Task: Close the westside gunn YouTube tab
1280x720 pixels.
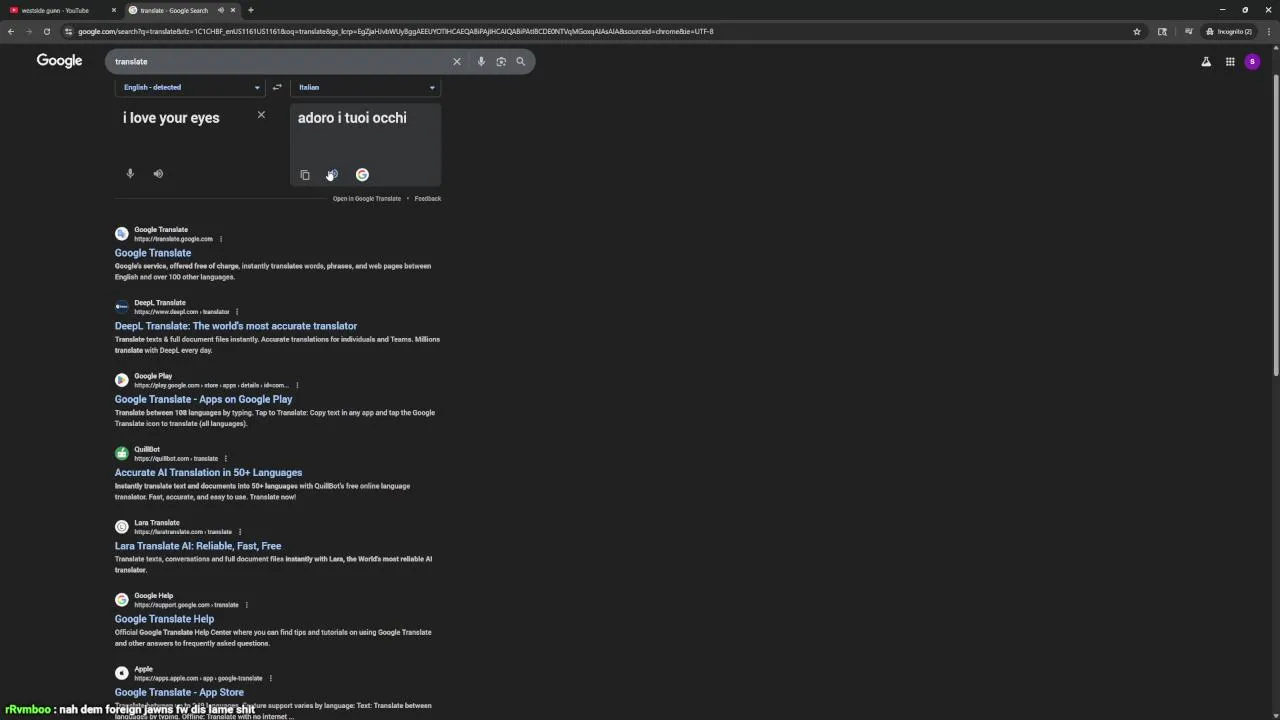Action: 113,10
